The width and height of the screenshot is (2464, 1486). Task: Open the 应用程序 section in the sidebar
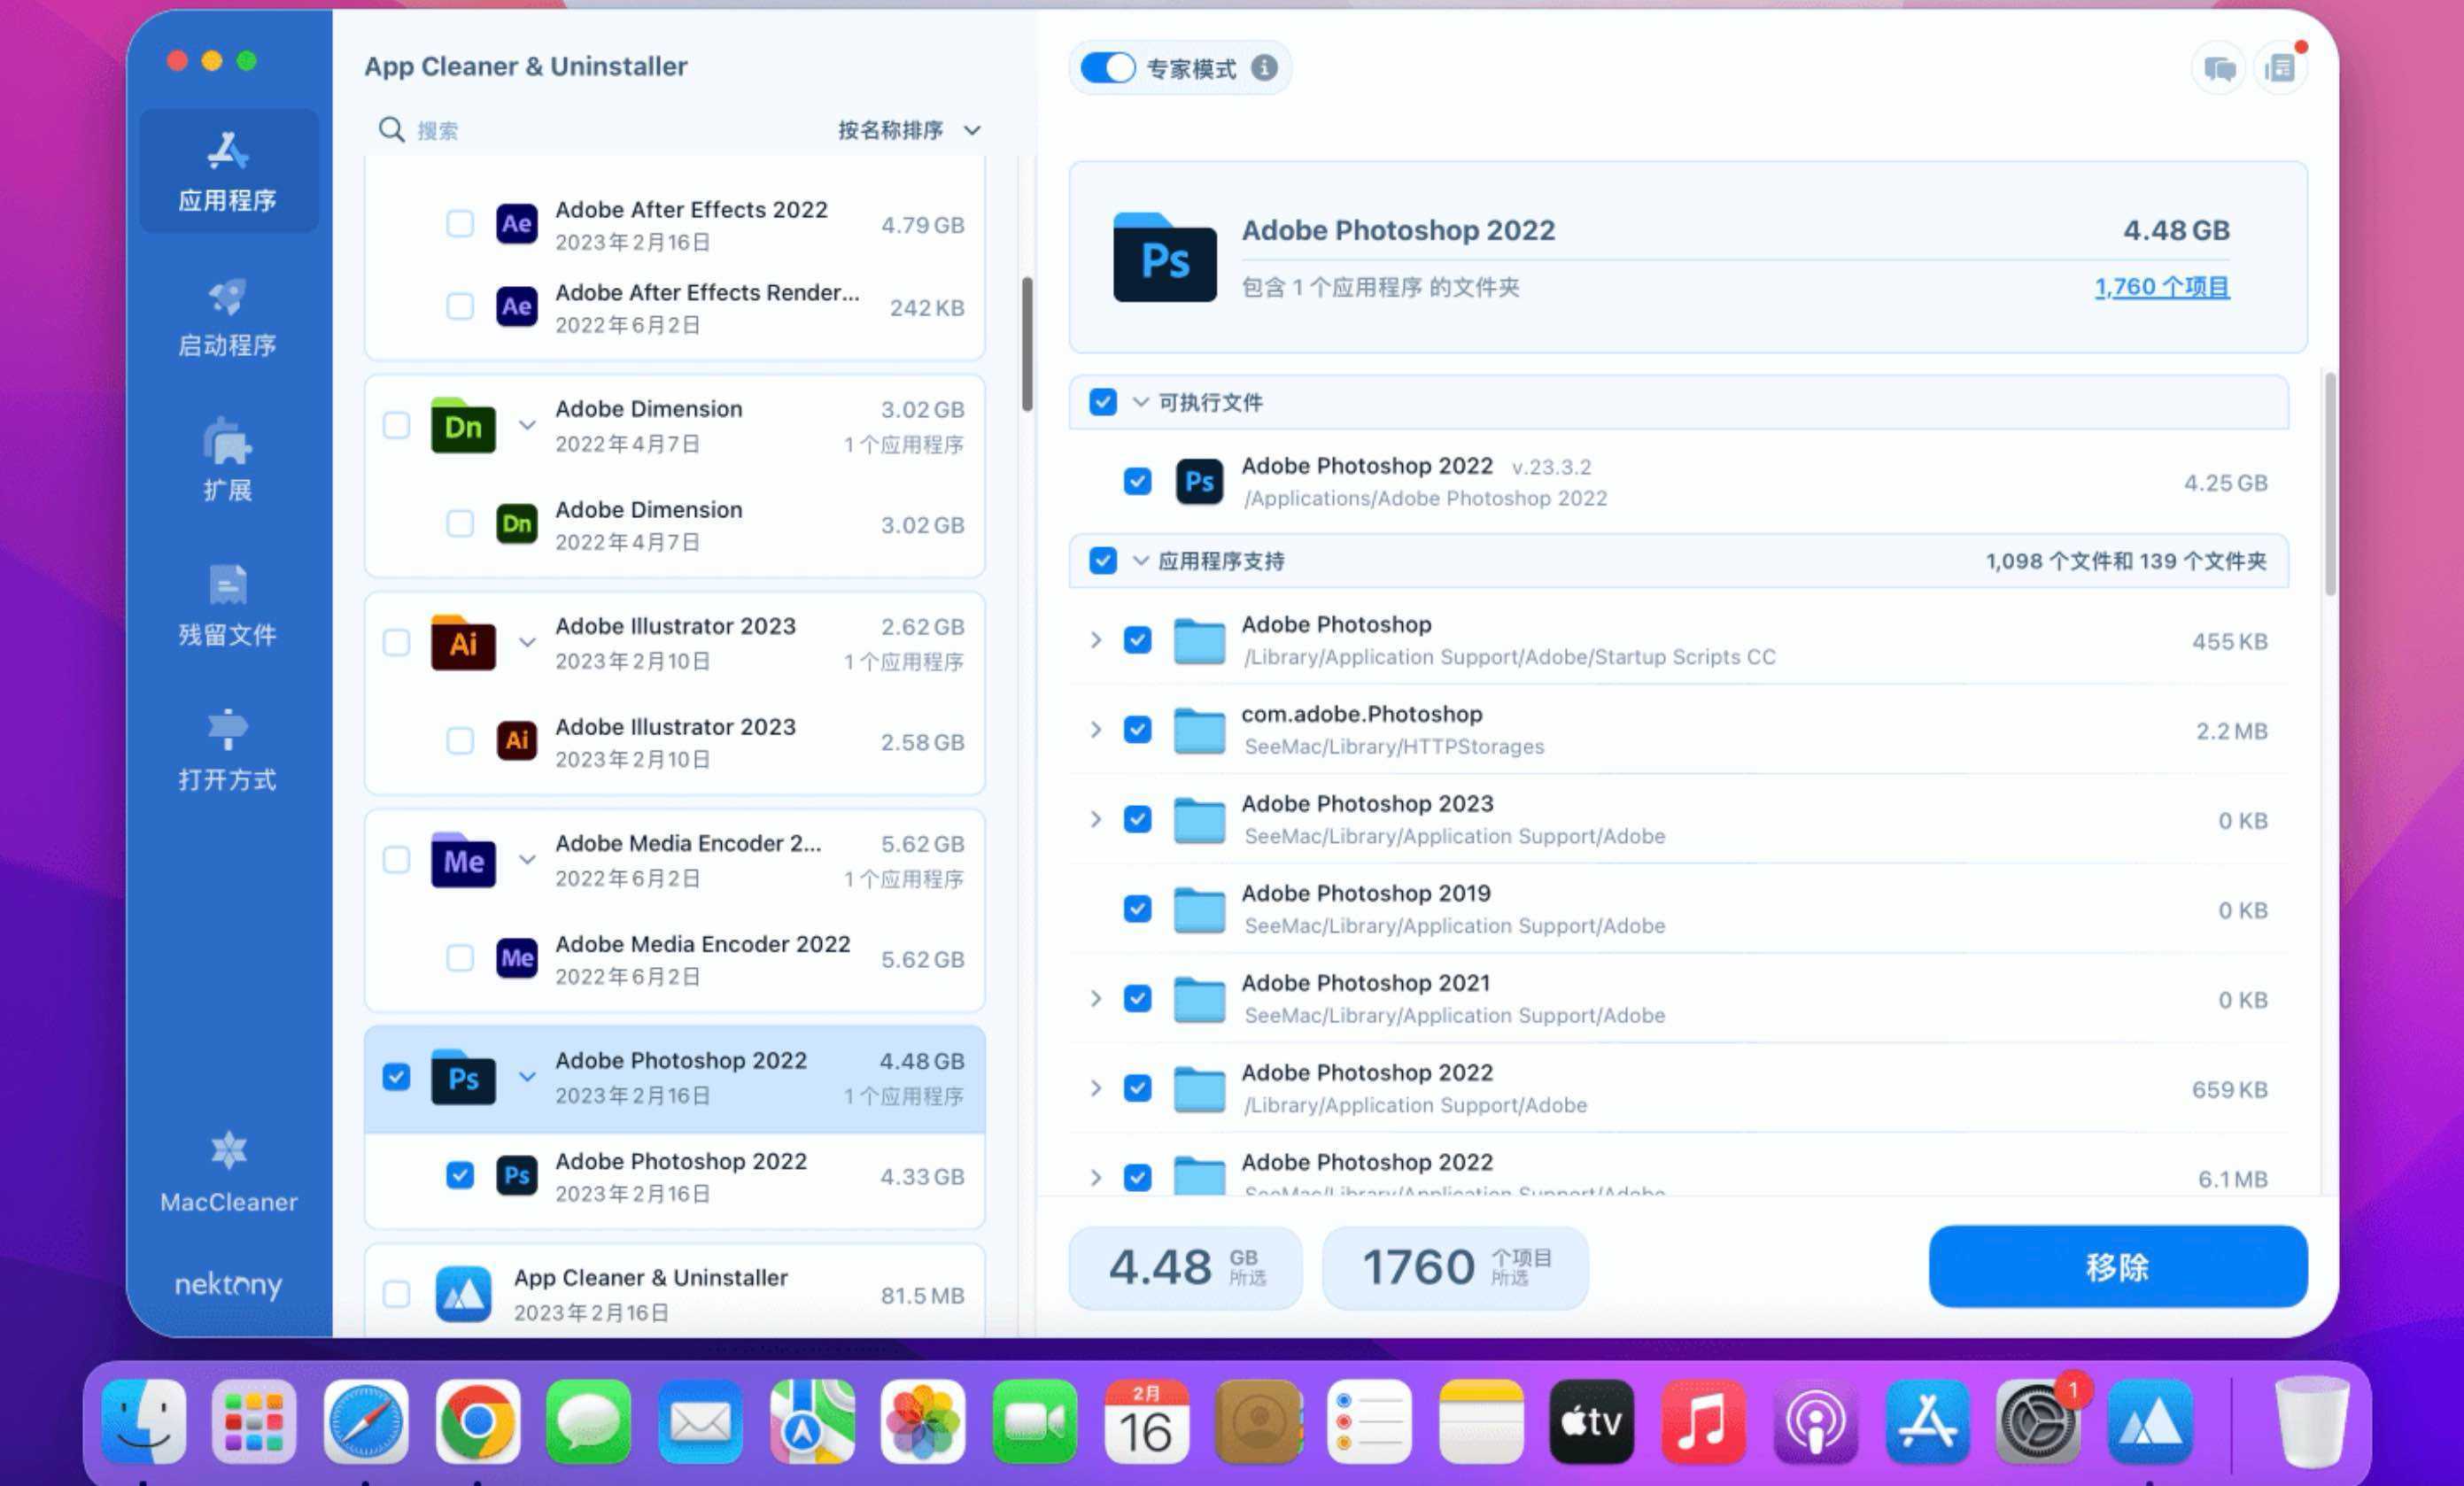(228, 170)
